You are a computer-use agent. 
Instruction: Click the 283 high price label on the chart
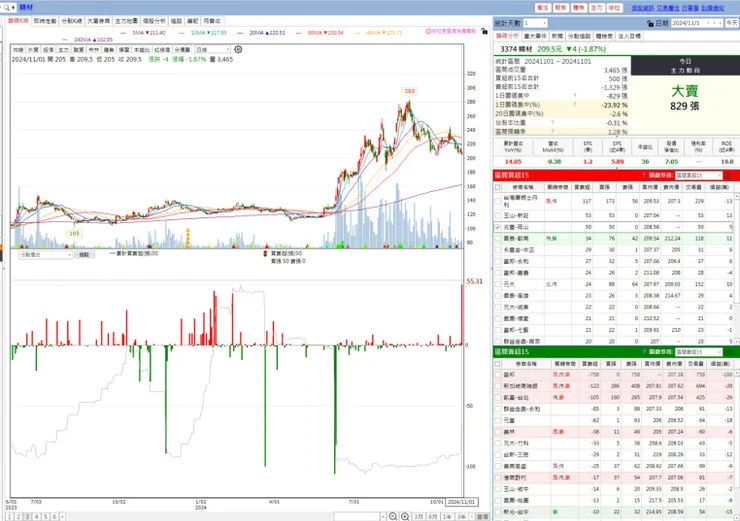click(409, 91)
